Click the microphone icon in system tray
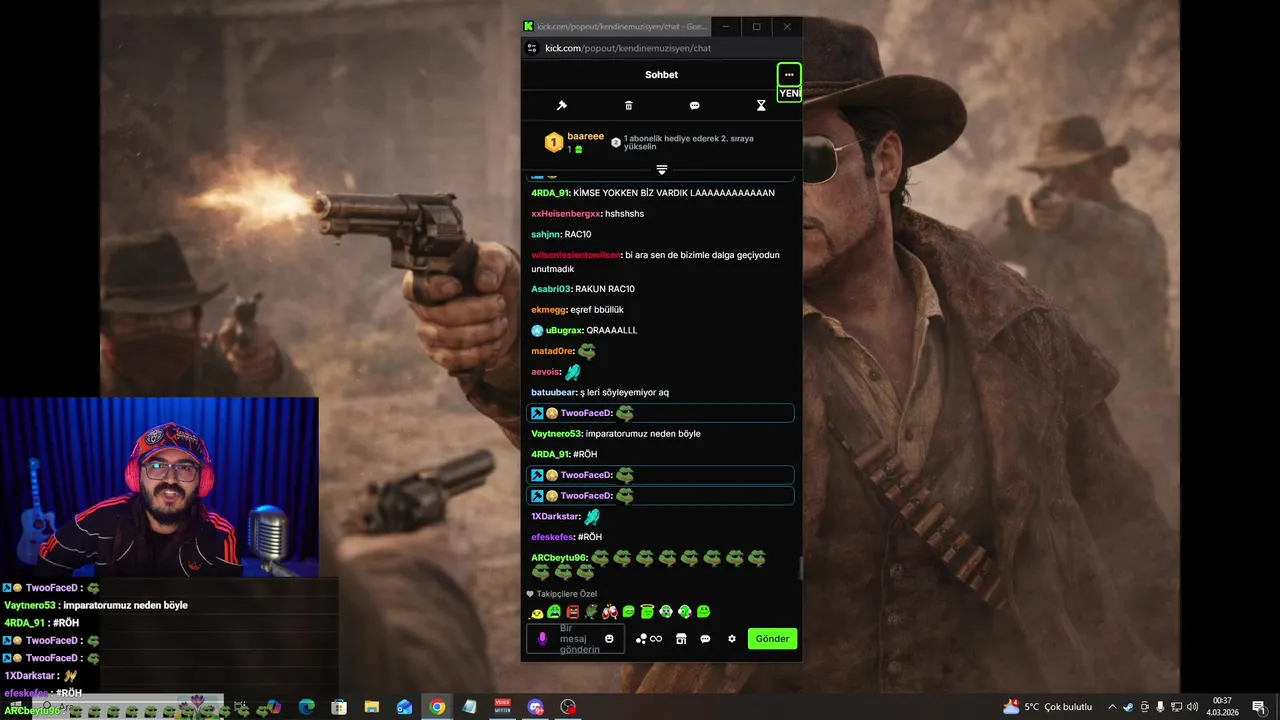This screenshot has width=1280, height=720. coord(1161,707)
